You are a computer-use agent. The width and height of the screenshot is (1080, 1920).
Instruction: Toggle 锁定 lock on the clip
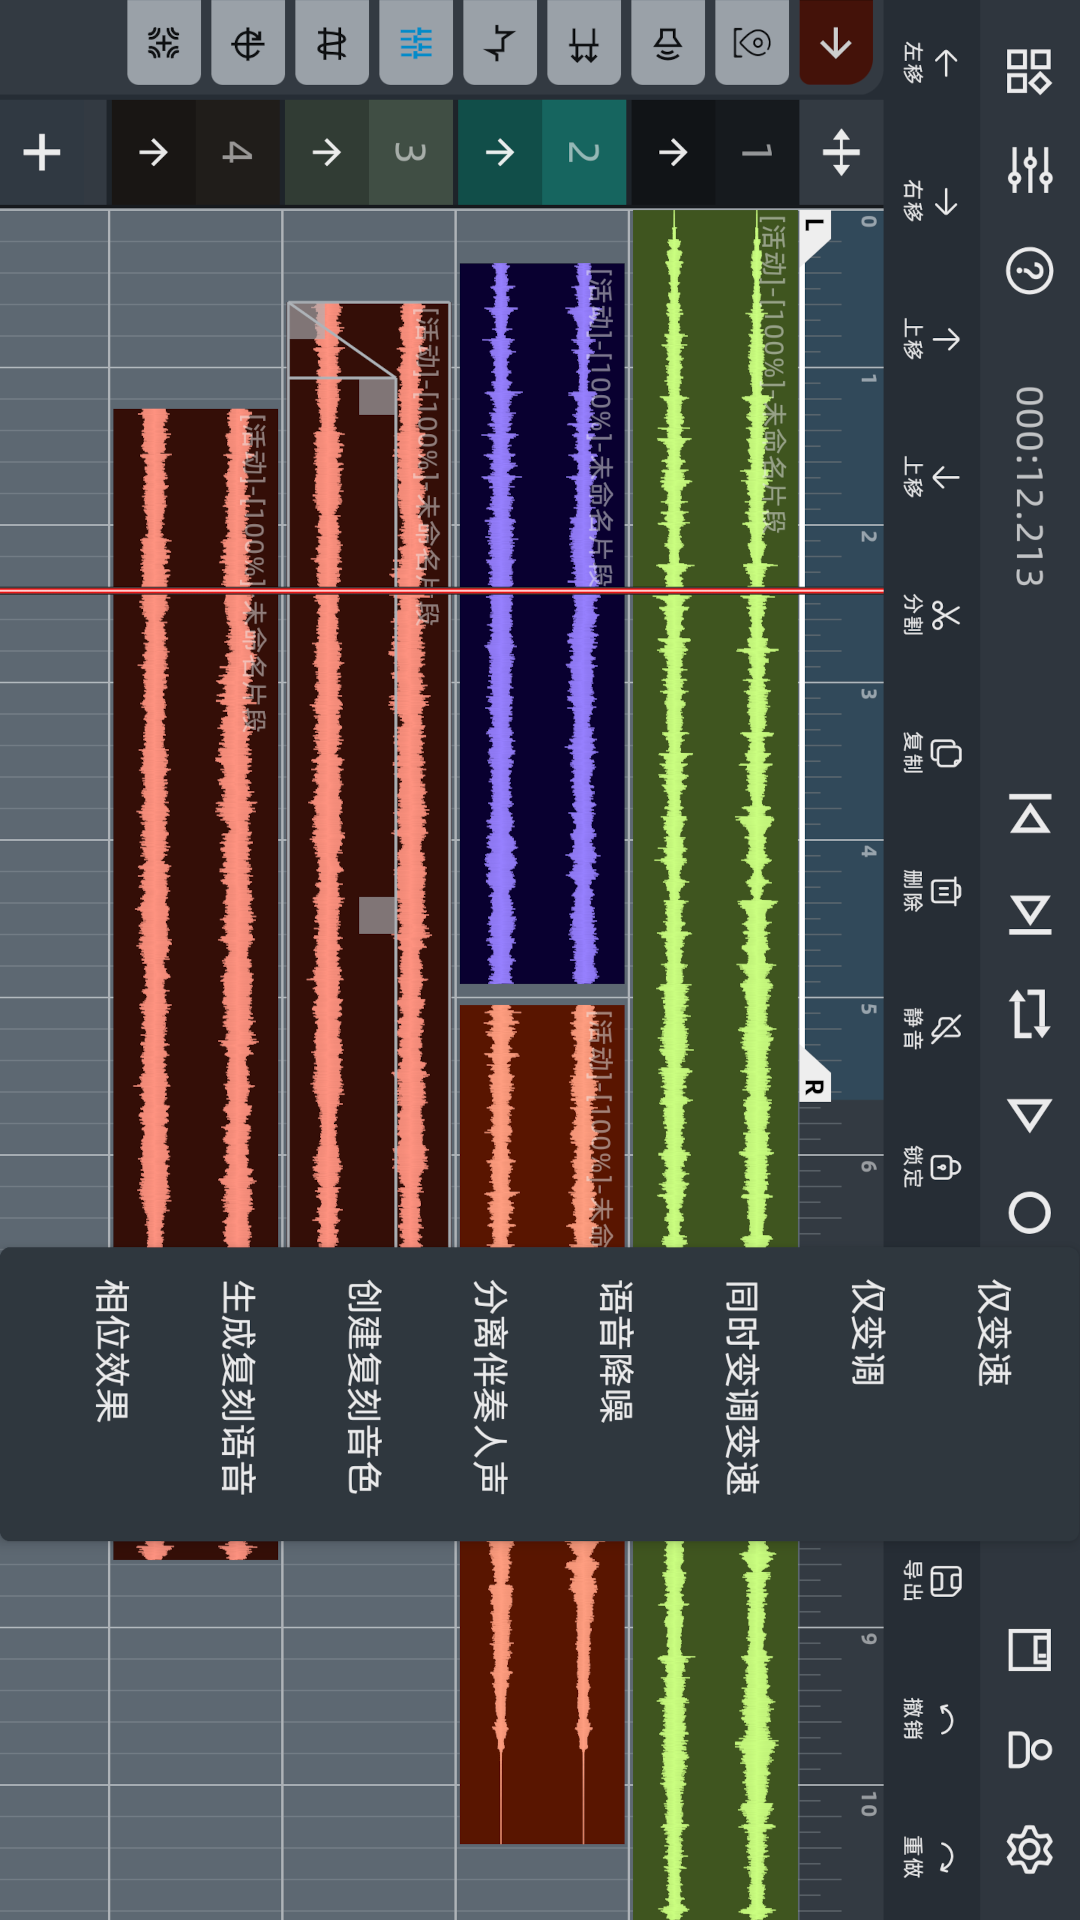[931, 1166]
